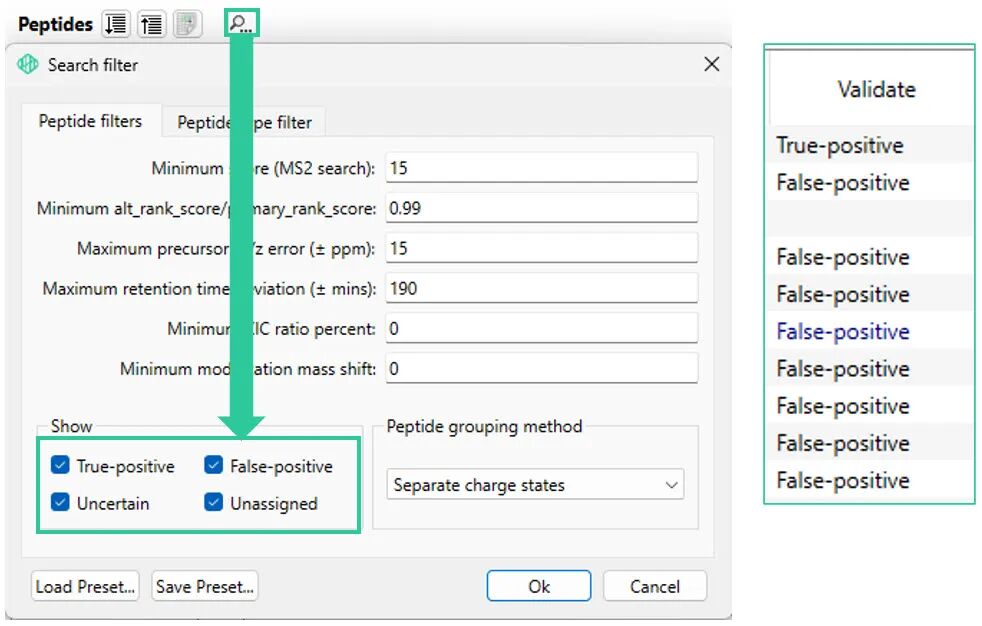Close the Search filter dialog
Image resolution: width=982 pixels, height=626 pixels.
click(x=711, y=65)
